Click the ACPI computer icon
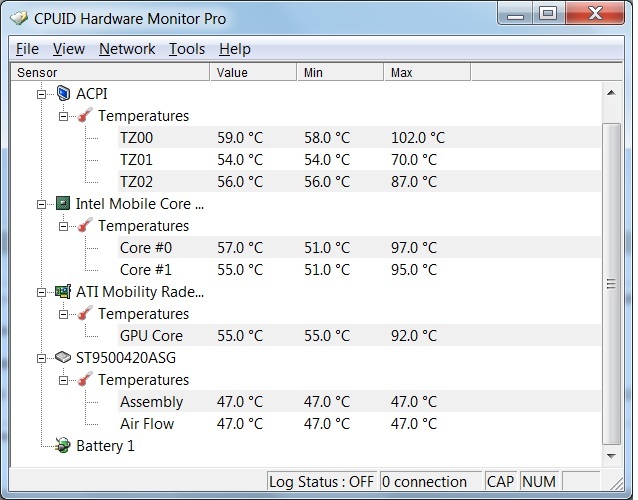Image resolution: width=638 pixels, height=500 pixels. [63, 94]
